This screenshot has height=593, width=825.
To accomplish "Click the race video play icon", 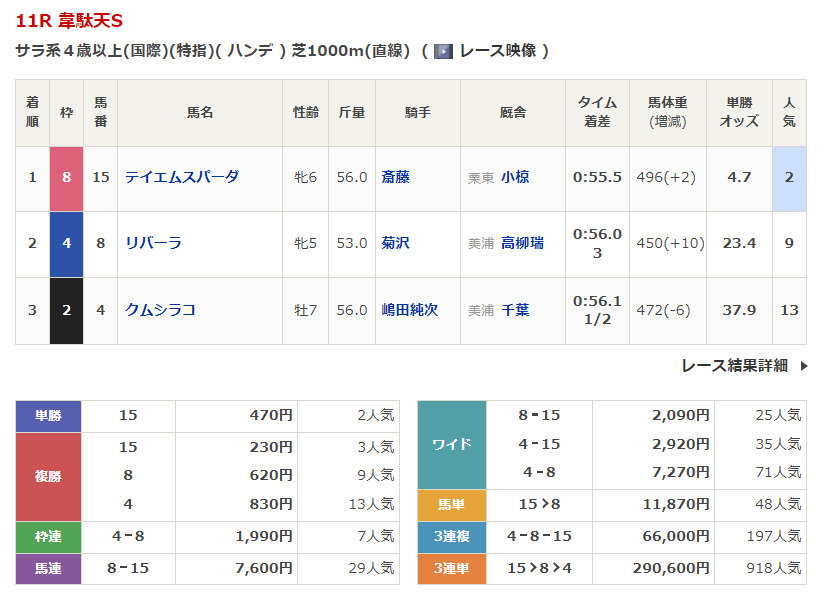I will 443,51.
